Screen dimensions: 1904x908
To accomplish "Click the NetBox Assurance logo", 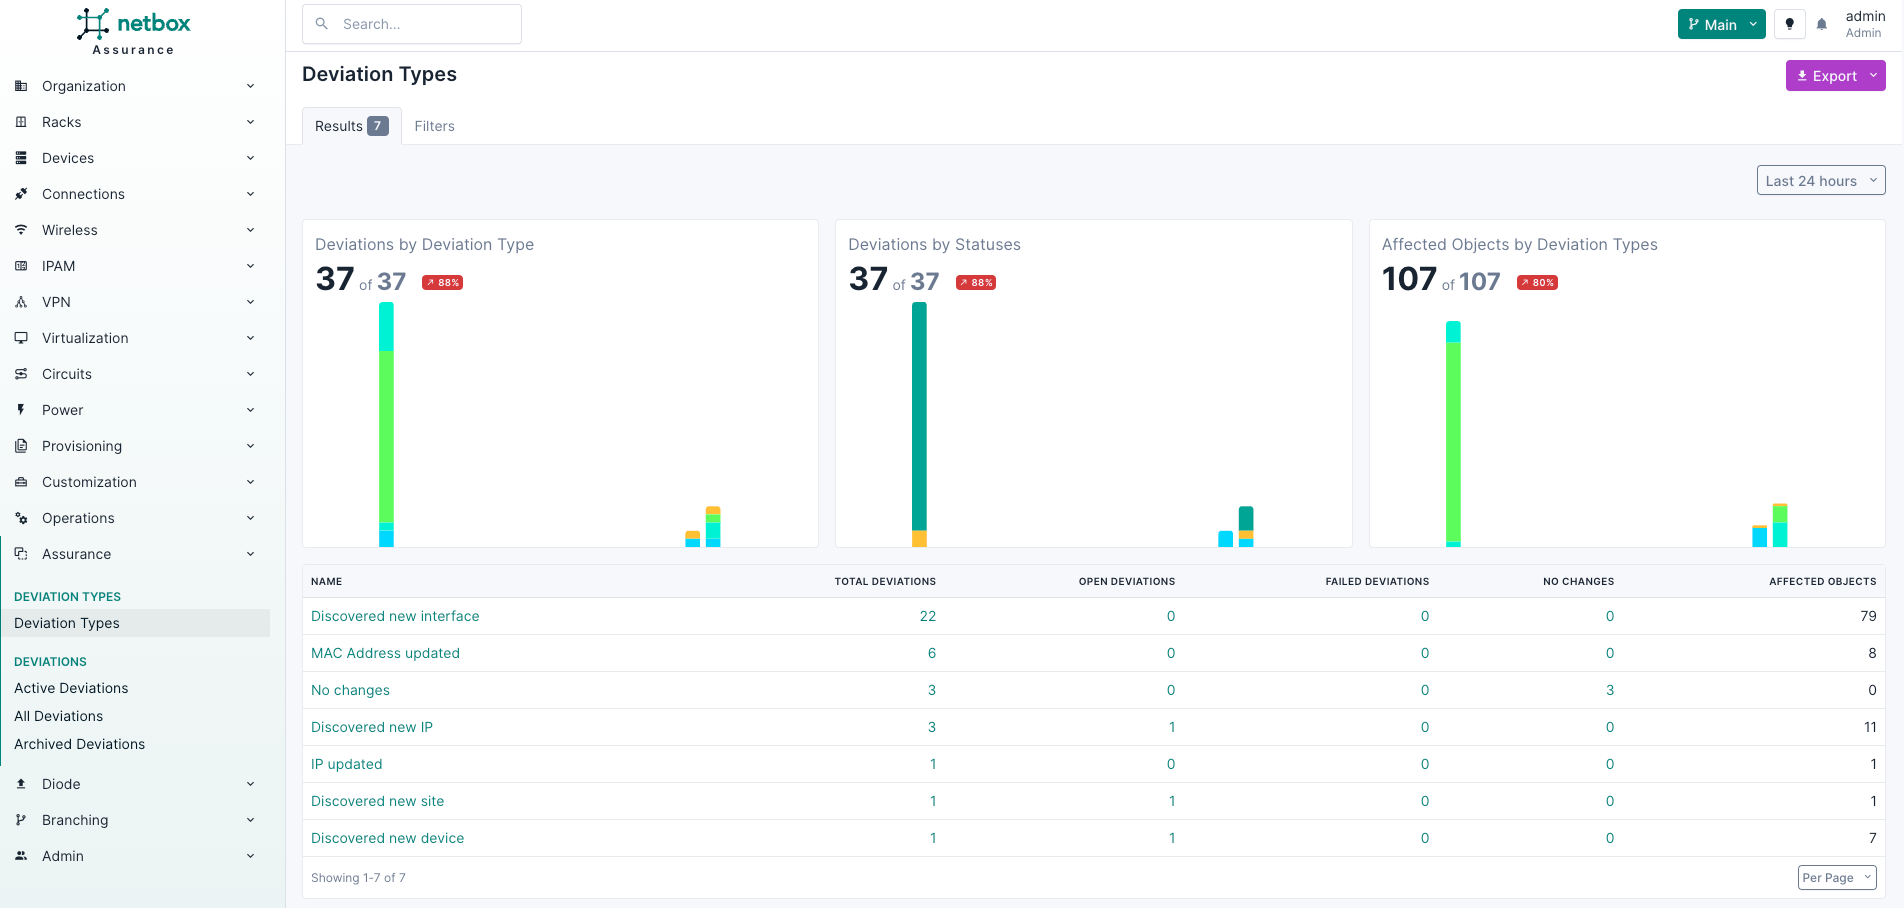I will tap(134, 32).
